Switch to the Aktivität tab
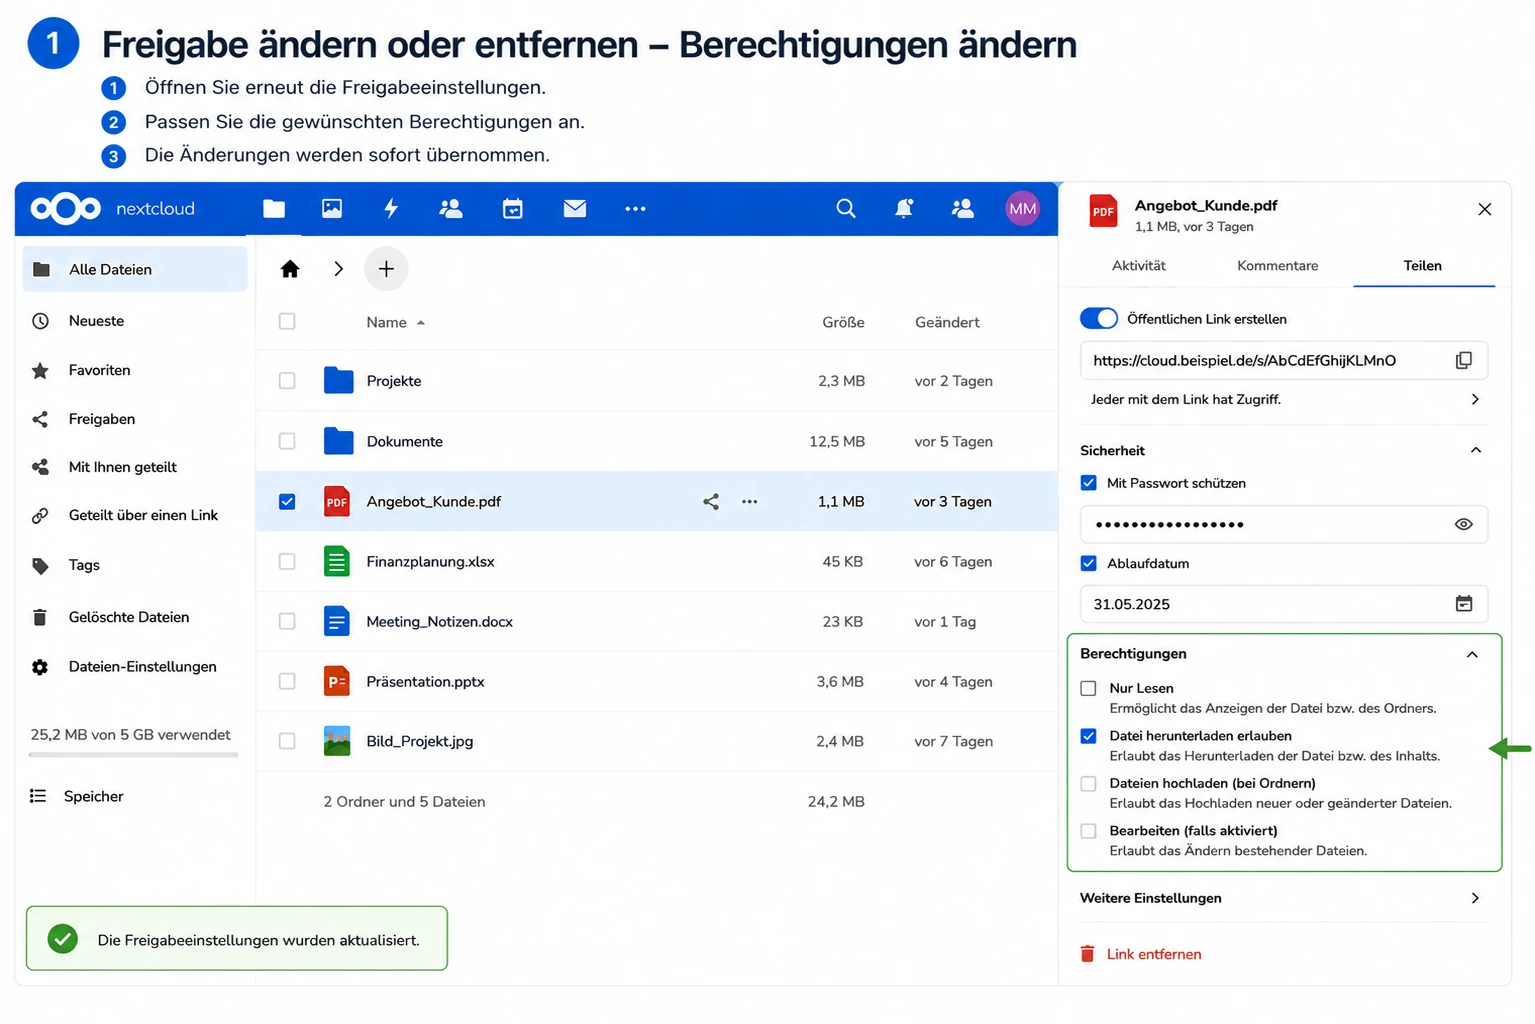Viewport: 1535px width, 1024px height. [x=1139, y=265]
